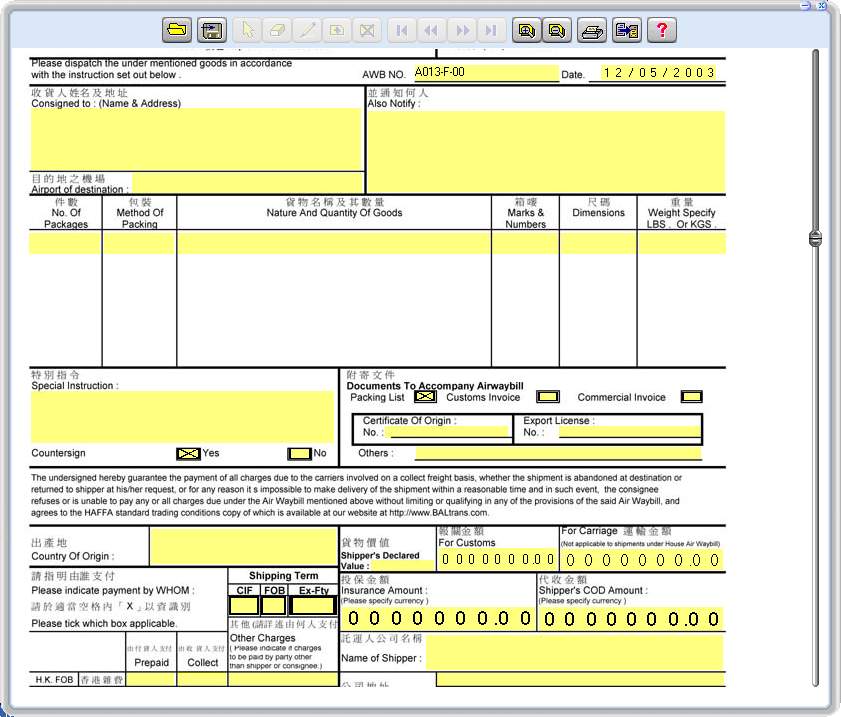Click the Consigned to address field
The image size is (841, 717).
tap(195, 139)
